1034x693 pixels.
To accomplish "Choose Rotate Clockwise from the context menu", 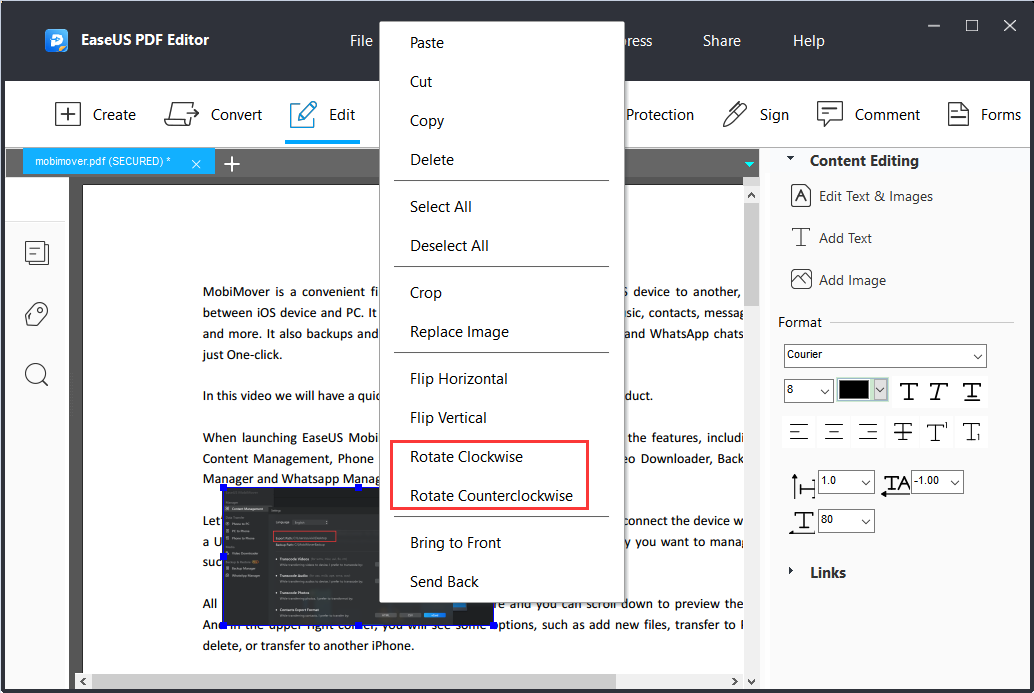I will 467,456.
